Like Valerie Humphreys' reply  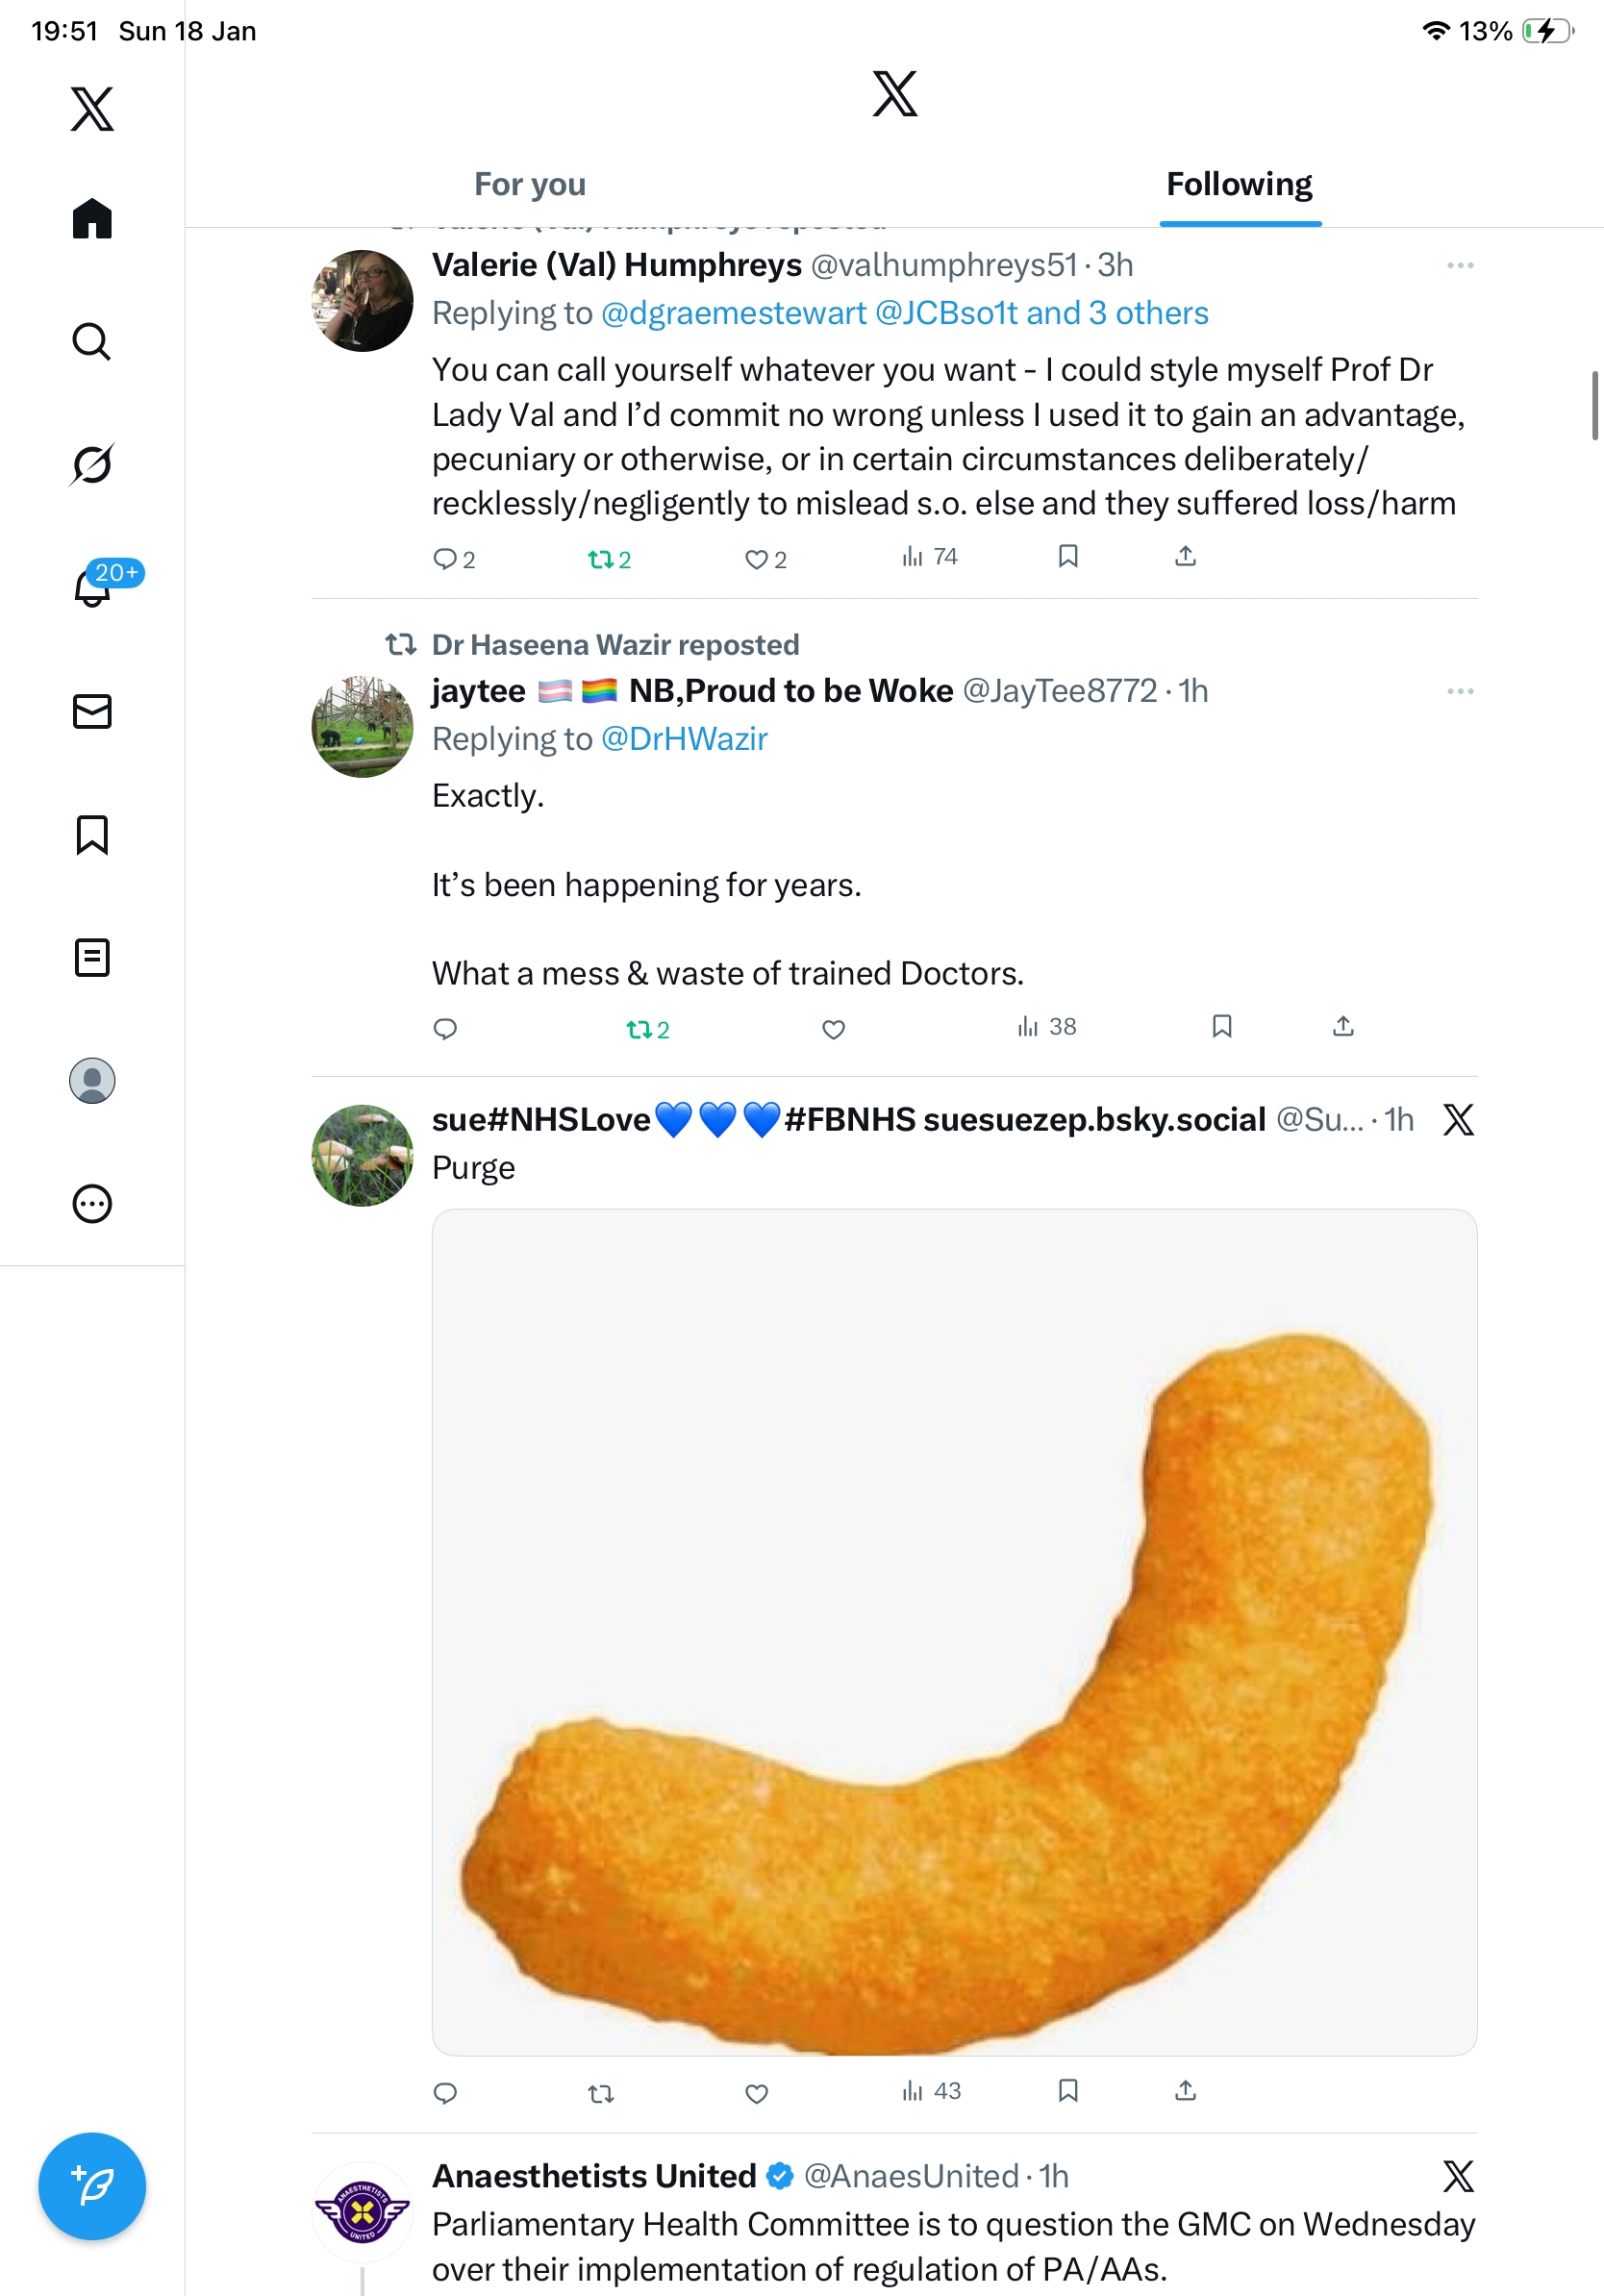click(757, 559)
